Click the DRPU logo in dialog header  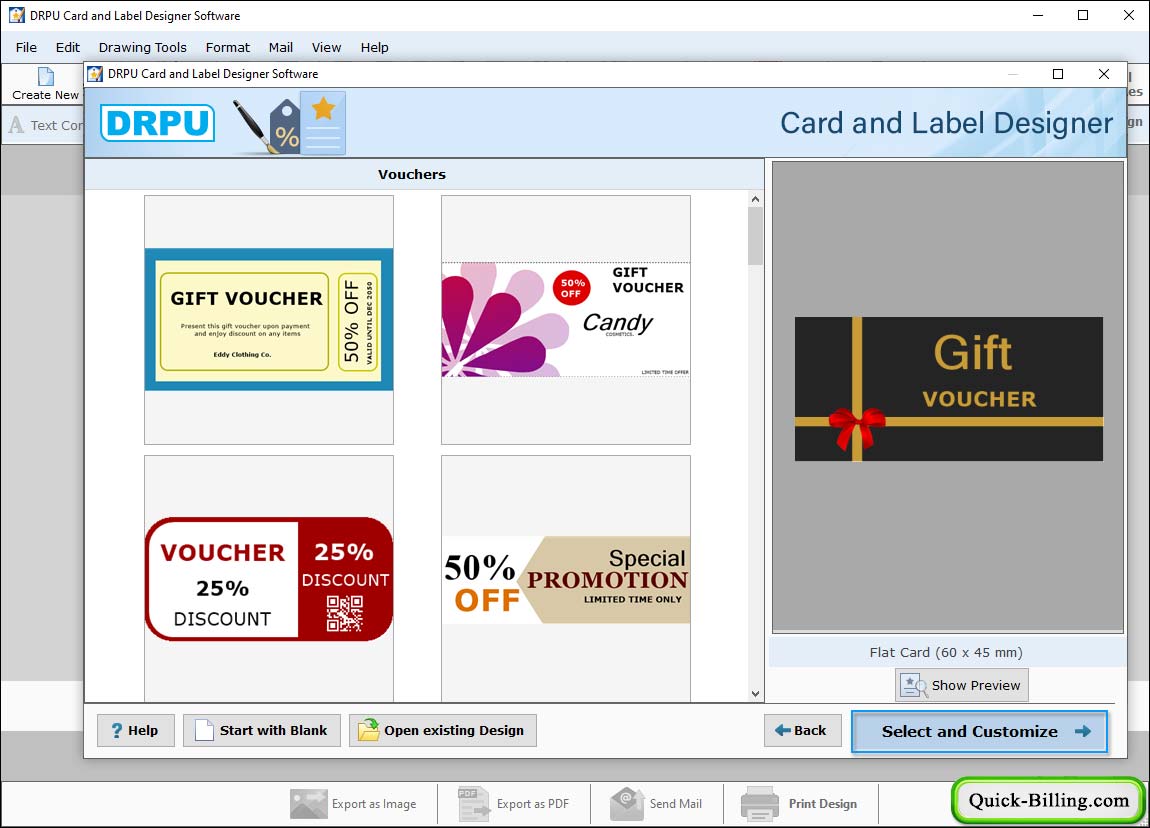158,122
